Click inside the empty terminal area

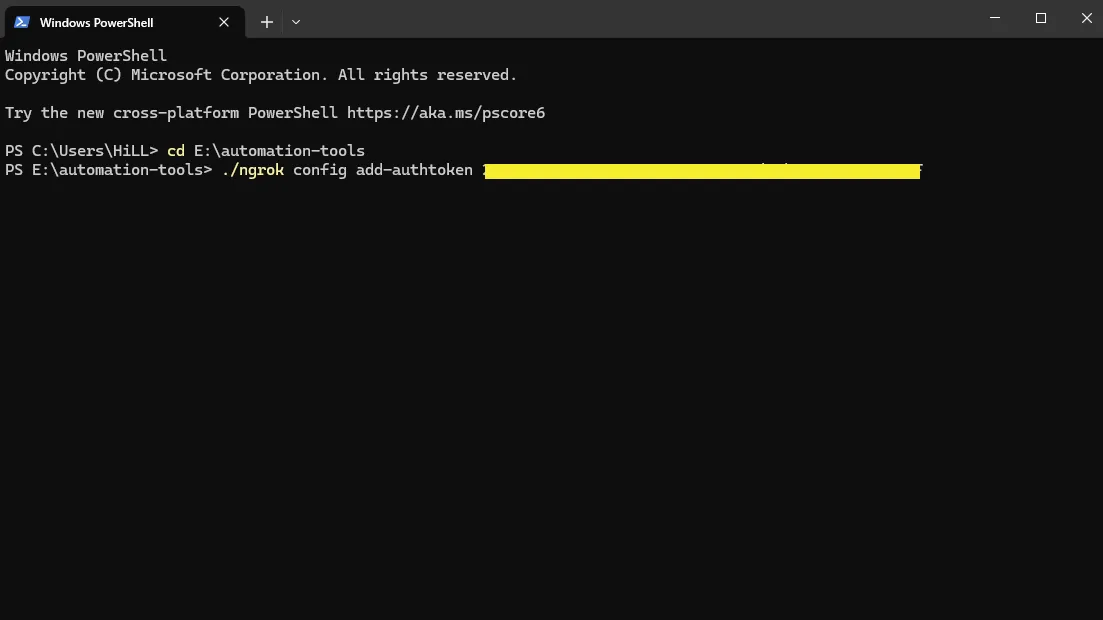pyautogui.click(x=550, y=400)
